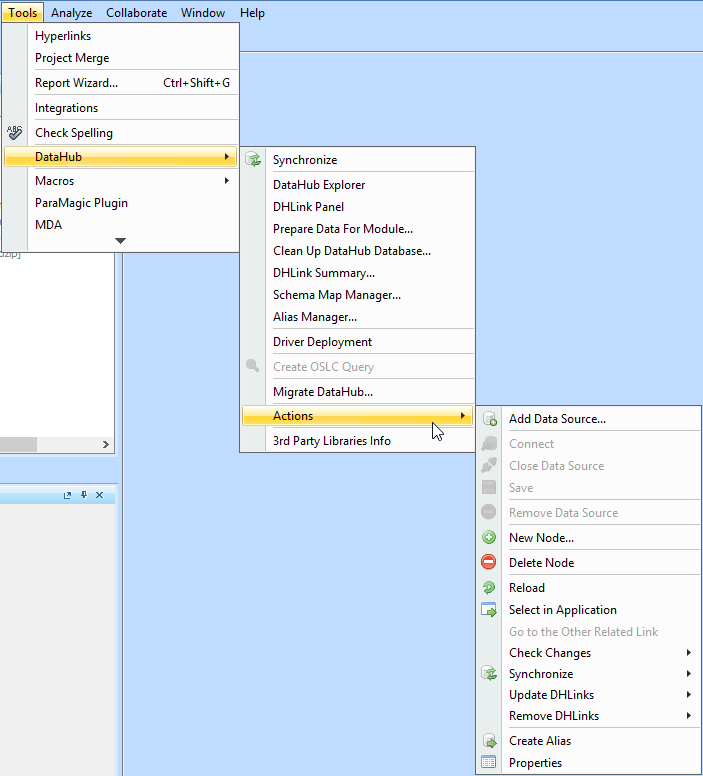Viewport: 703px width, 776px height.
Task: Open the Analyze menu
Action: 71,13
